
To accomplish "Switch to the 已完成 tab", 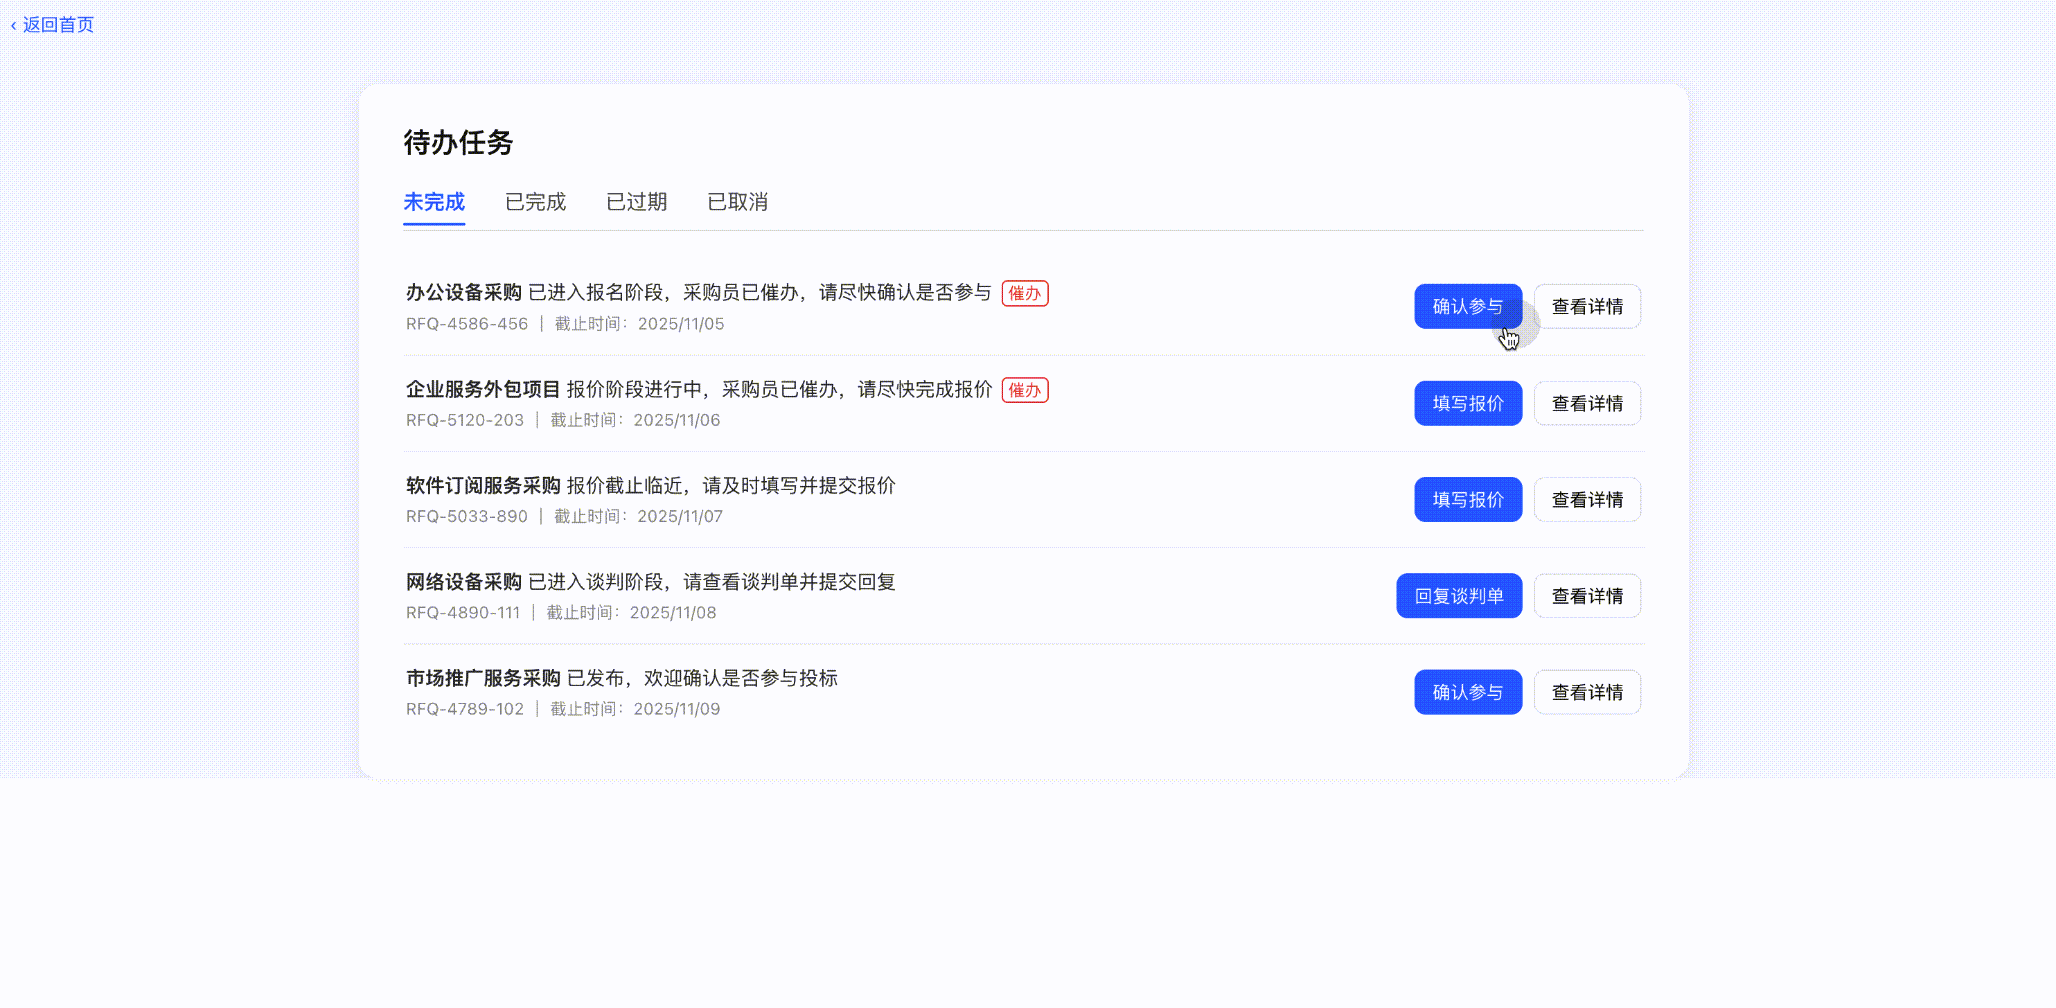I will point(535,202).
